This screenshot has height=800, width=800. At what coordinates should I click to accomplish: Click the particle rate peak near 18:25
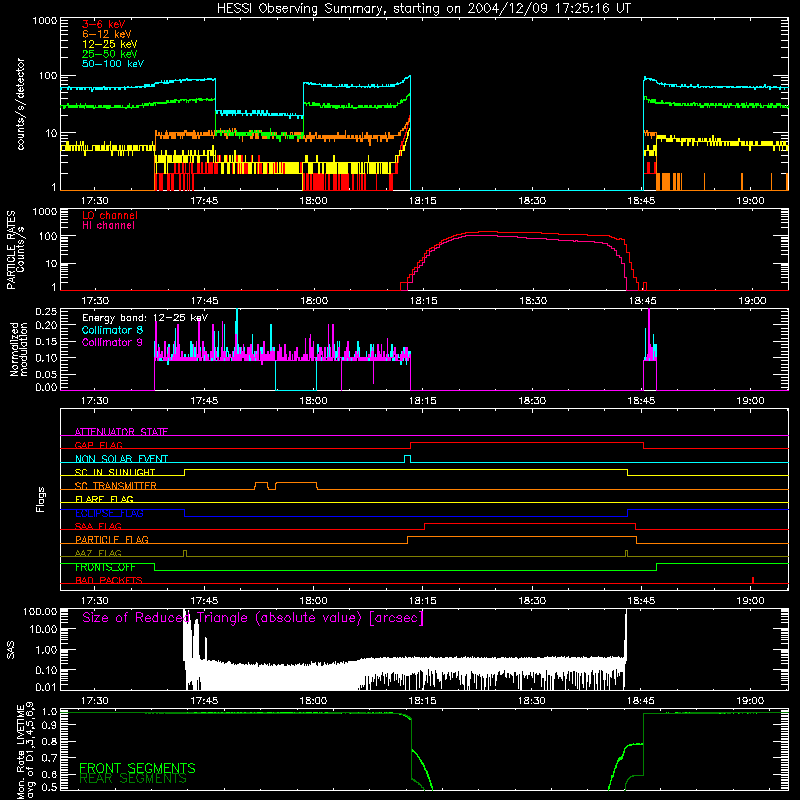(x=487, y=233)
